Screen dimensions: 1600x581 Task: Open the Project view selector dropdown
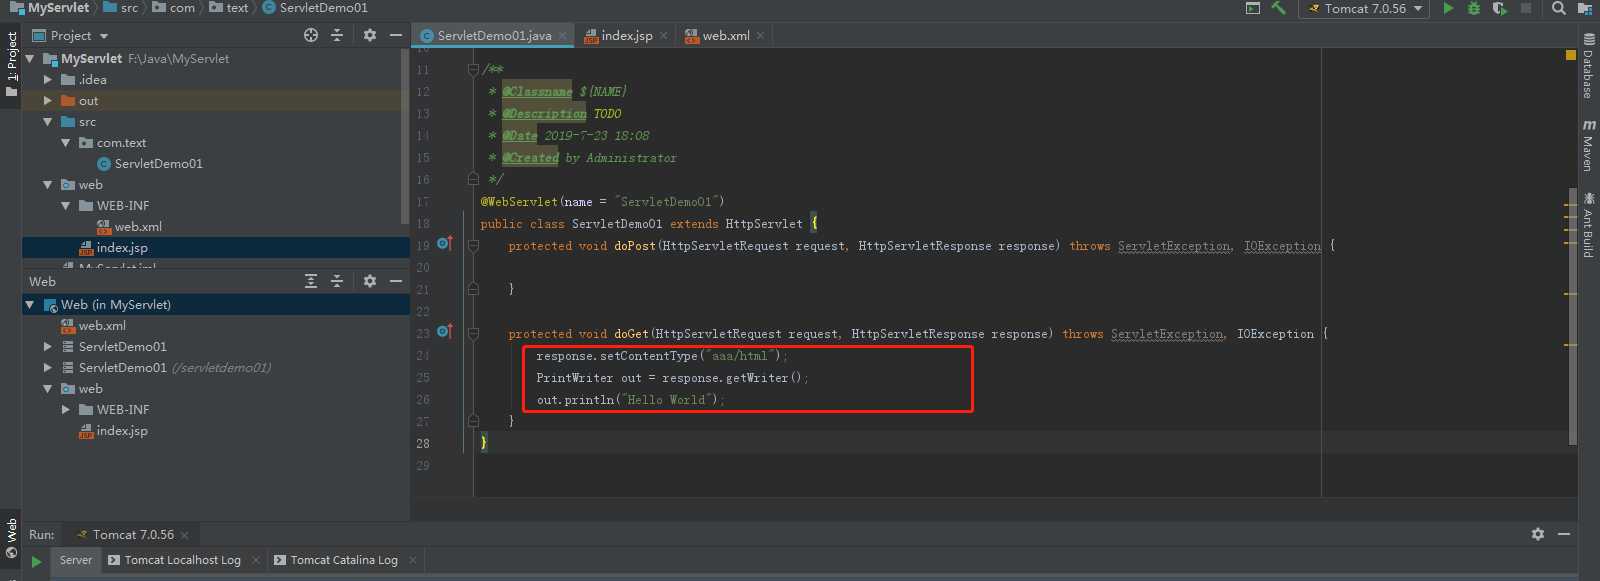click(70, 35)
